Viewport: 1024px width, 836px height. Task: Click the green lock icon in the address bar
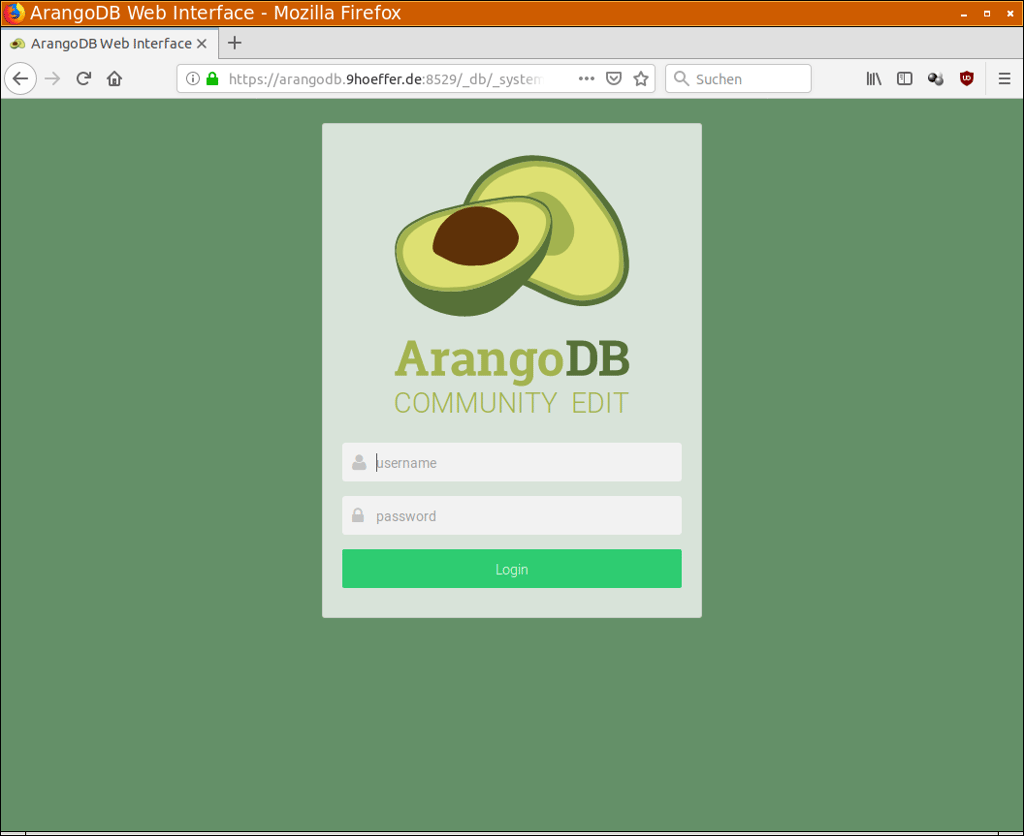tap(213, 78)
